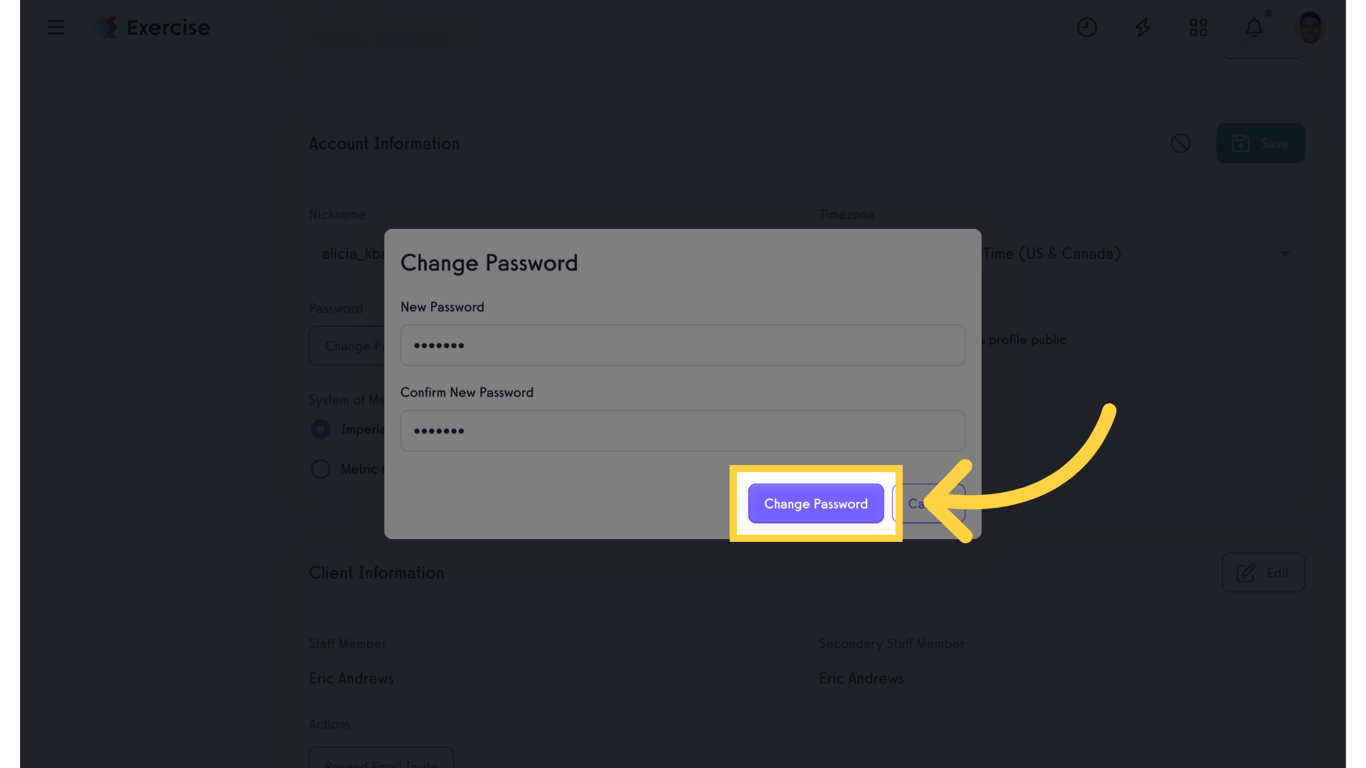Open the history clock icon in top bar
Screen dimensions: 1366x768
(x=1087, y=27)
